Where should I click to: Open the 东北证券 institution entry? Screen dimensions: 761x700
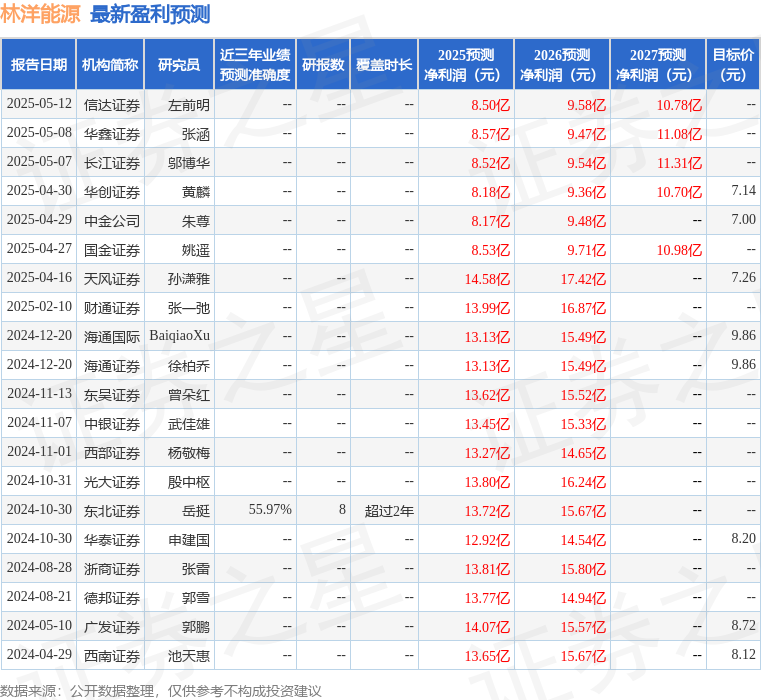(111, 511)
